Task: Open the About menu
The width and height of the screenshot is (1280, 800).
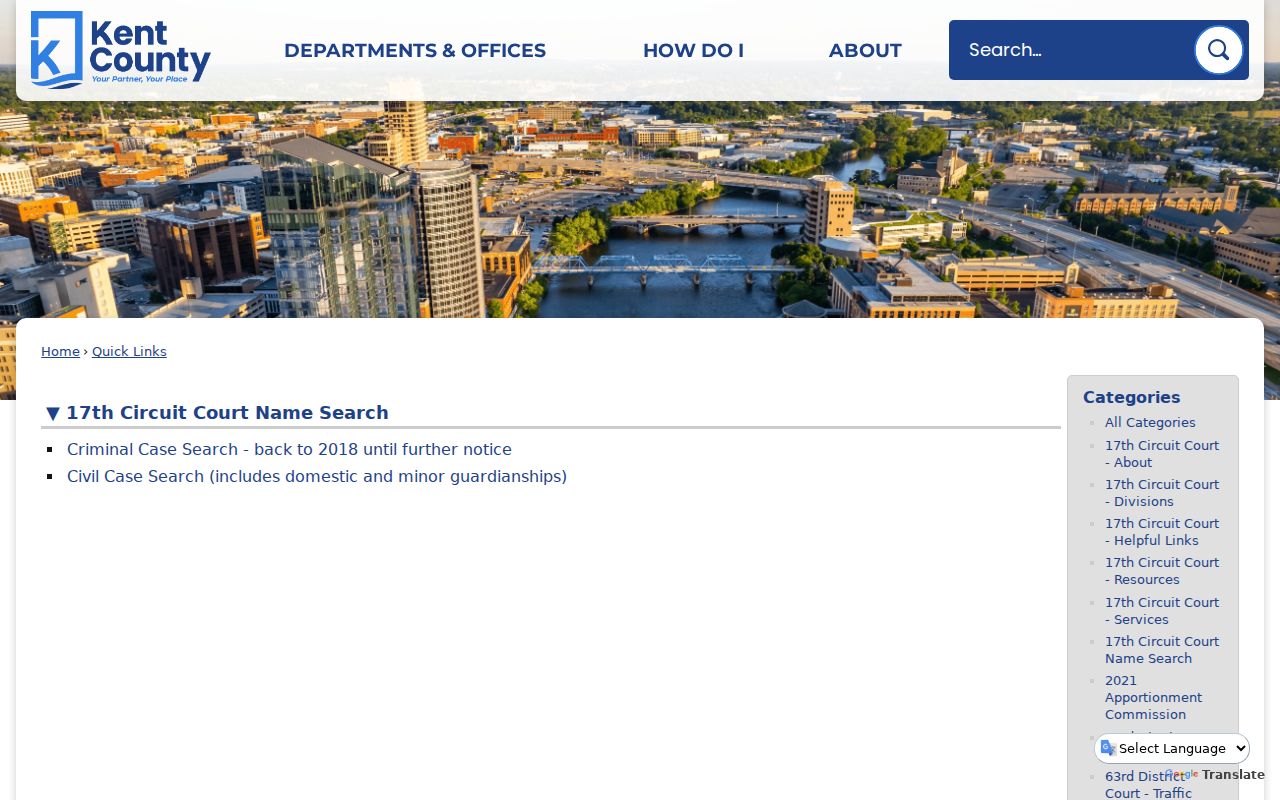Action: coord(865,50)
